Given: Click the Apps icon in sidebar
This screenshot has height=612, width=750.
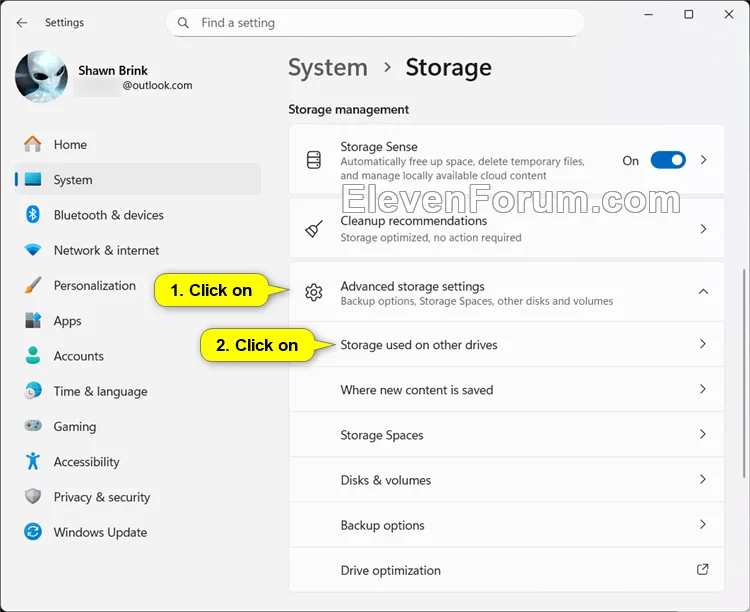Looking at the screenshot, I should (x=33, y=320).
